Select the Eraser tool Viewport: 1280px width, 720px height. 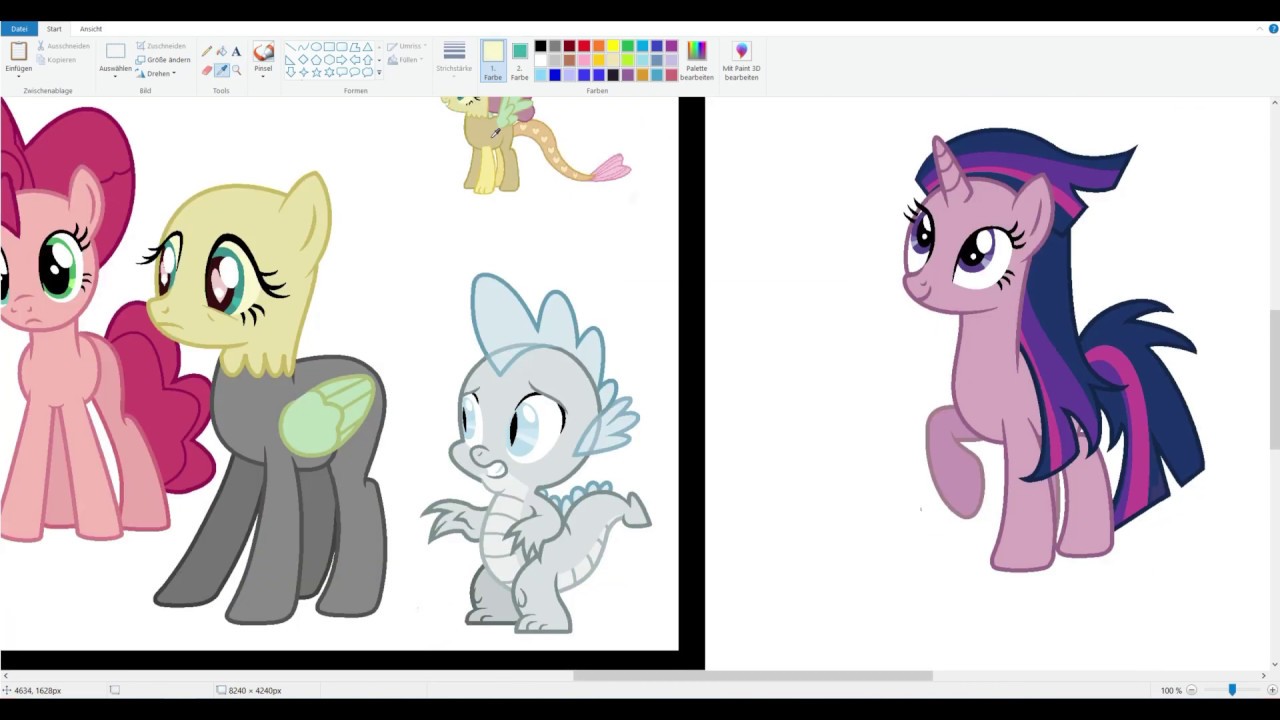click(207, 71)
